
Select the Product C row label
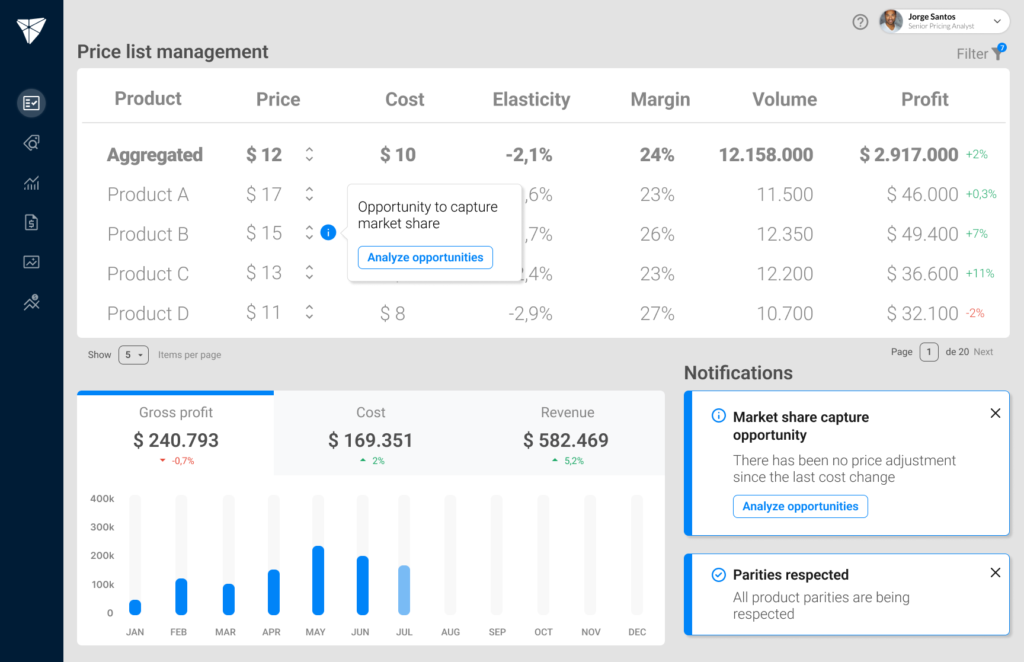coord(148,274)
